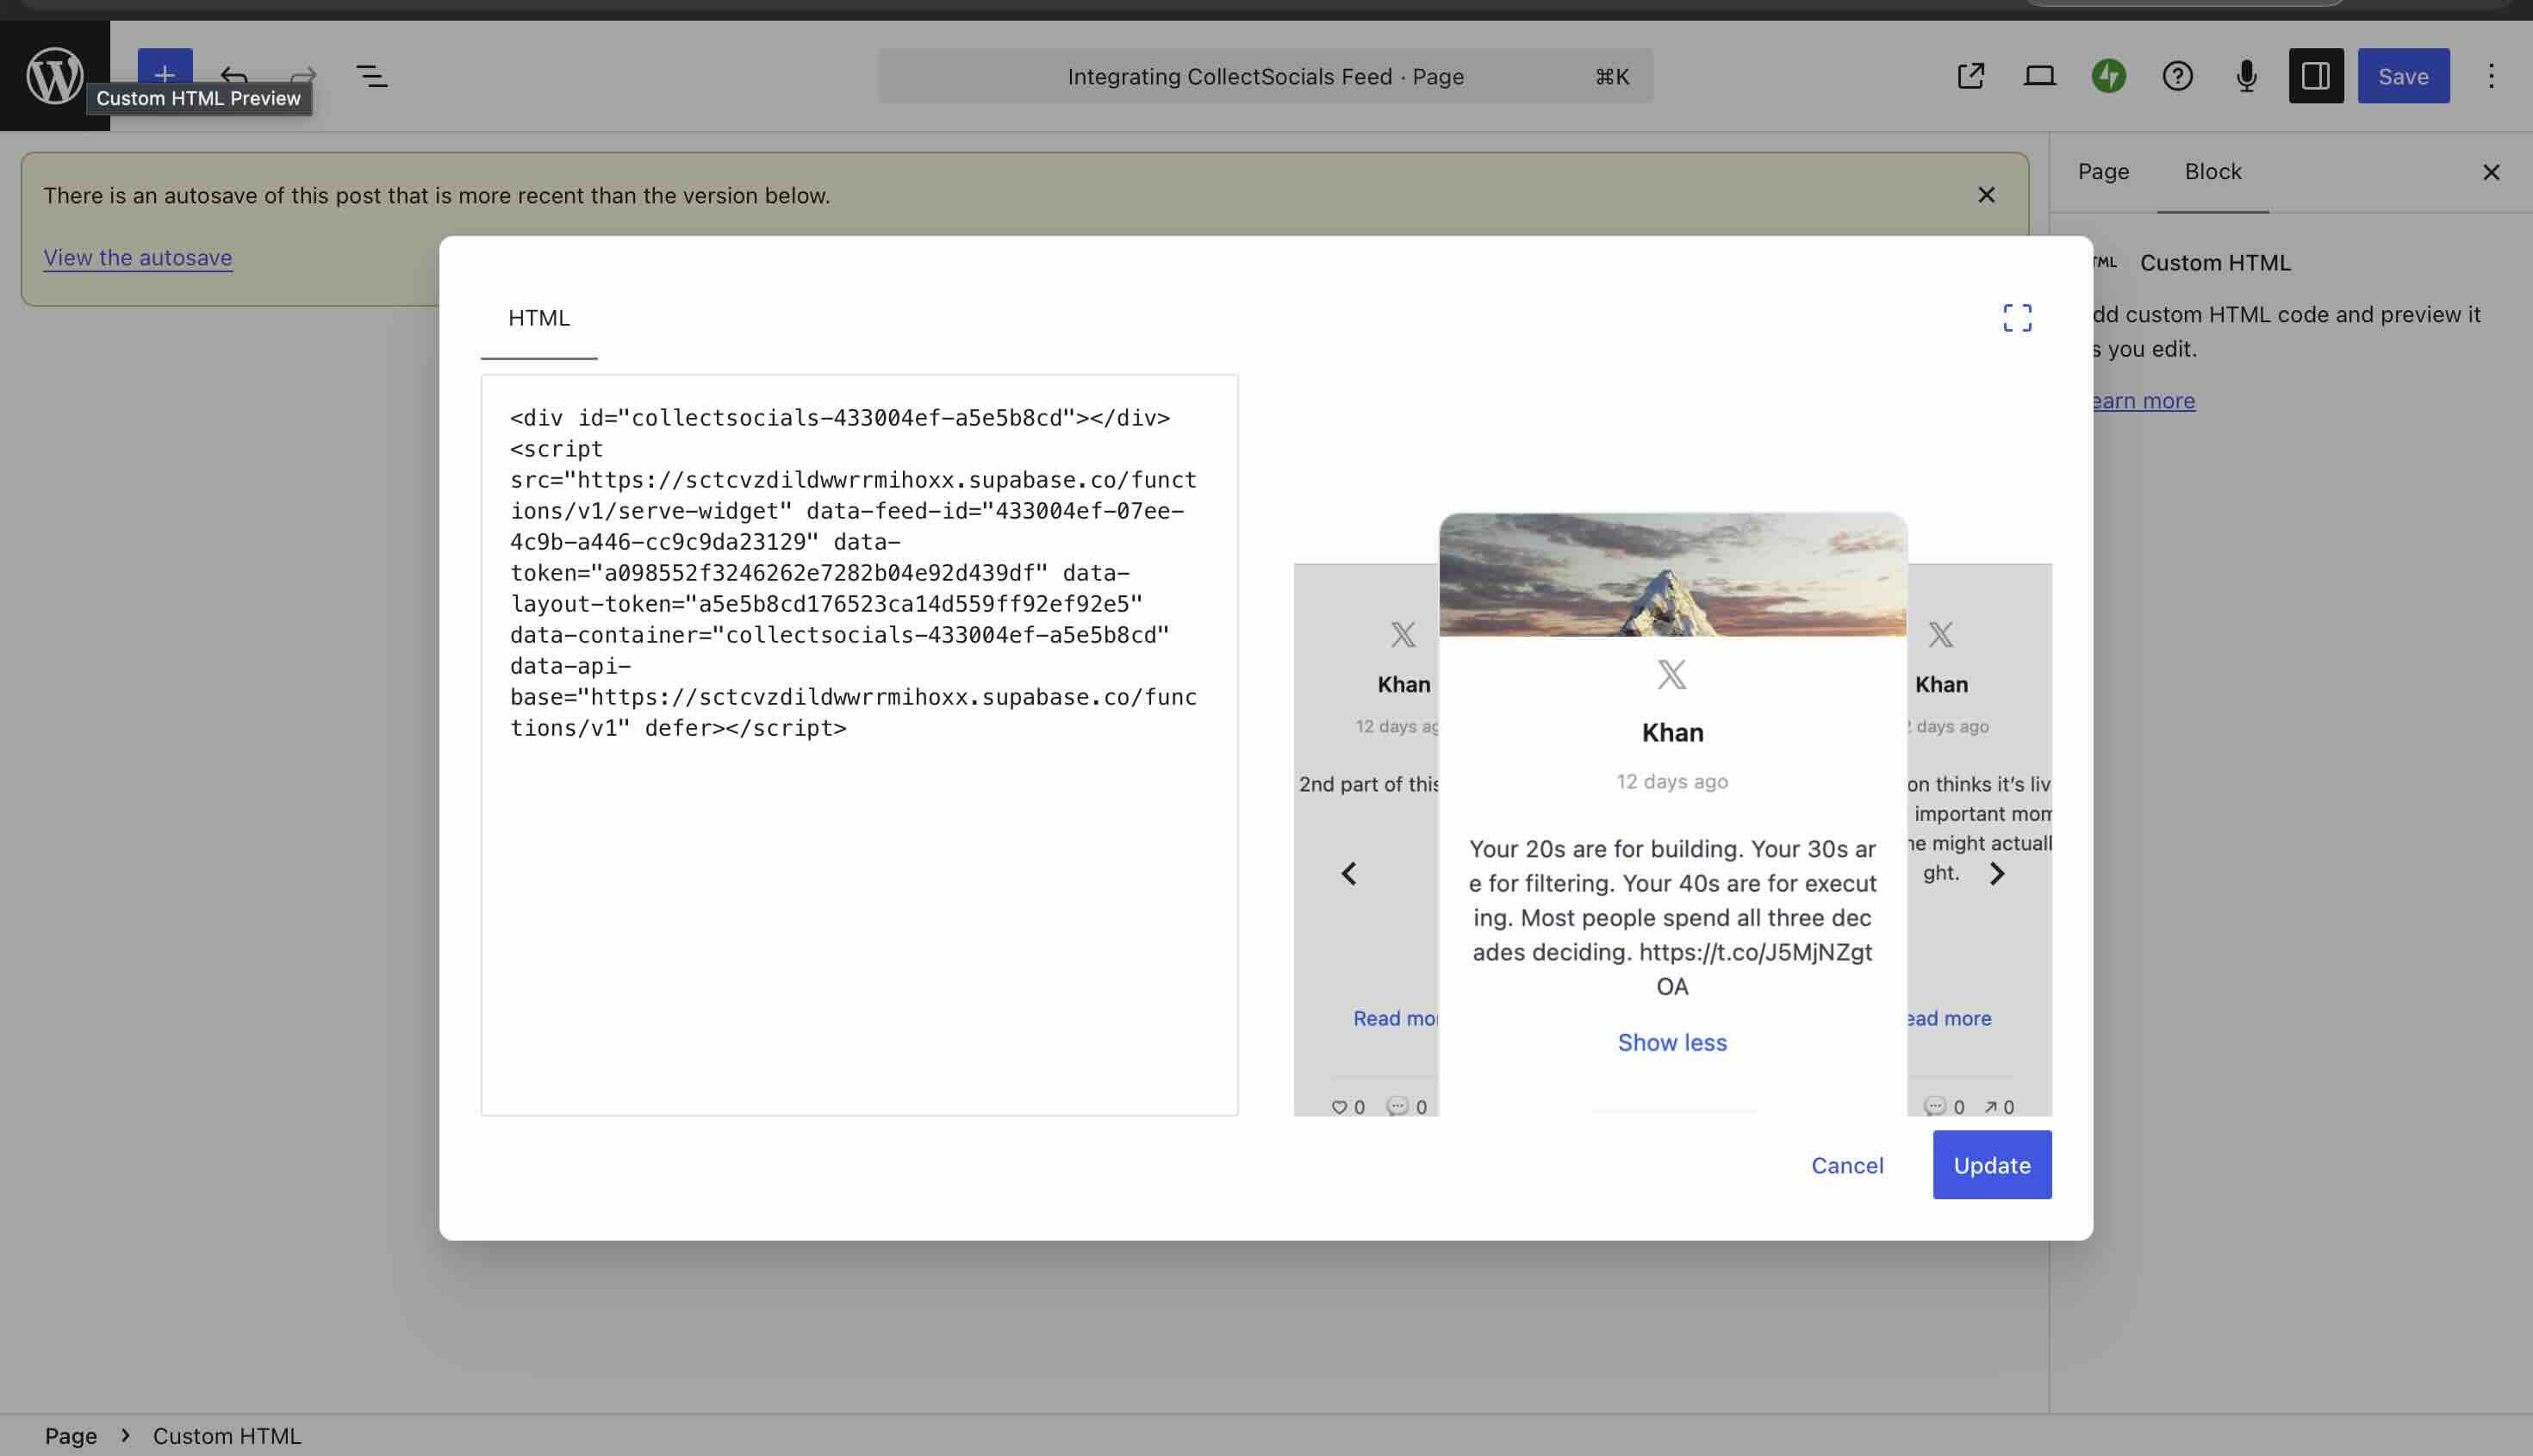
Task: Close the settings sidebar
Action: (x=2491, y=172)
